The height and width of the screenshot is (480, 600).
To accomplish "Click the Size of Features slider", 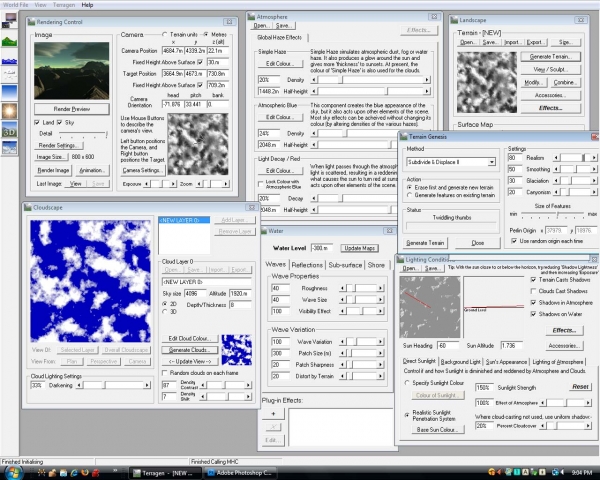I will [x=553, y=214].
